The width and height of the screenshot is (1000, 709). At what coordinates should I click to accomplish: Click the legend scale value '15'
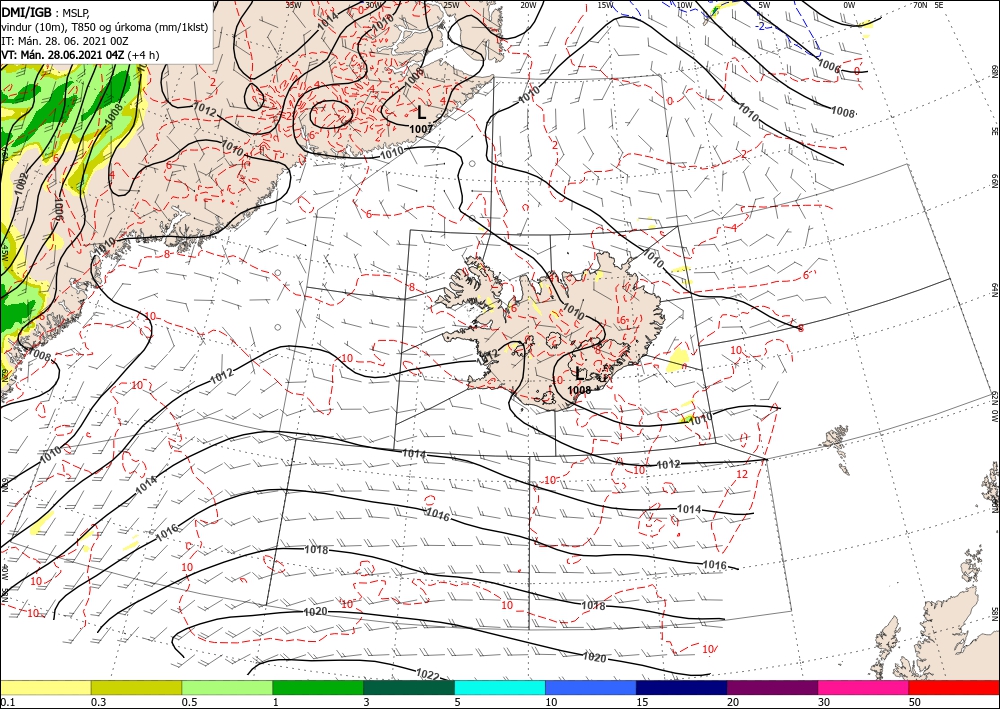(x=642, y=702)
